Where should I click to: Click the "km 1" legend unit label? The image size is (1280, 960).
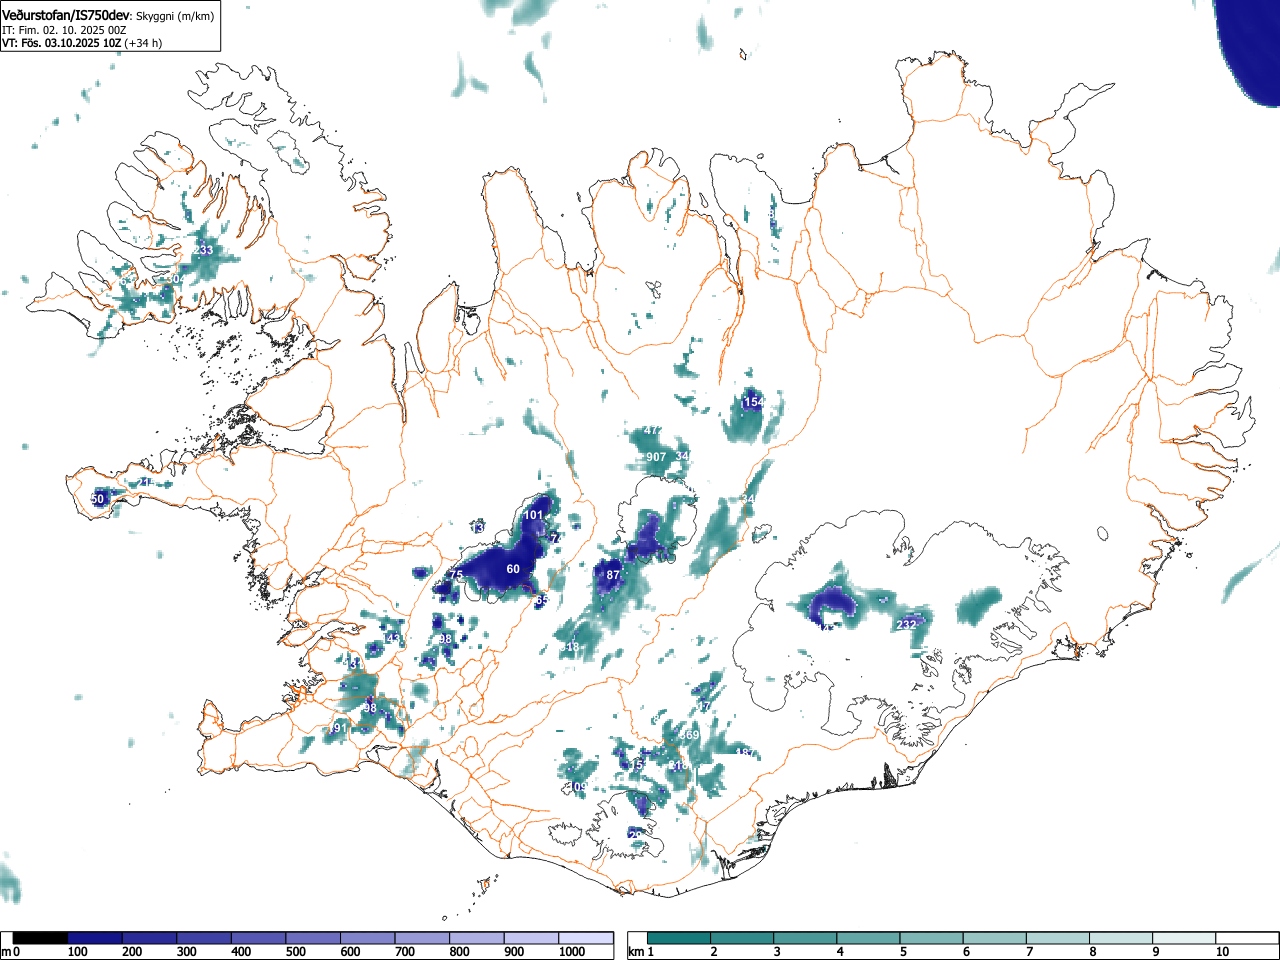tap(642, 952)
